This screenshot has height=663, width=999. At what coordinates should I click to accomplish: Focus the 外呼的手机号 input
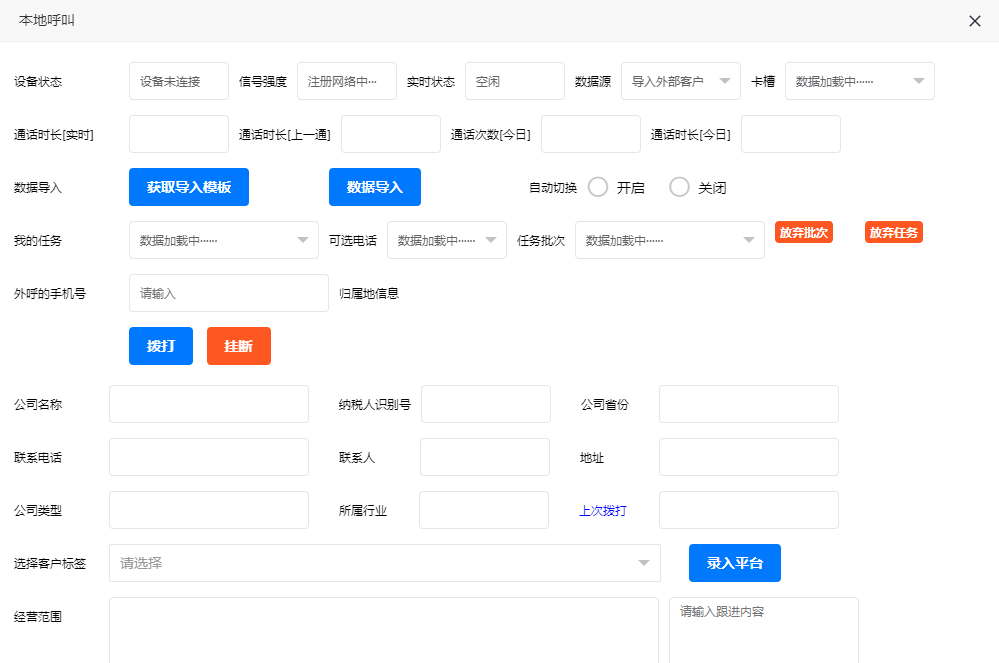229,293
